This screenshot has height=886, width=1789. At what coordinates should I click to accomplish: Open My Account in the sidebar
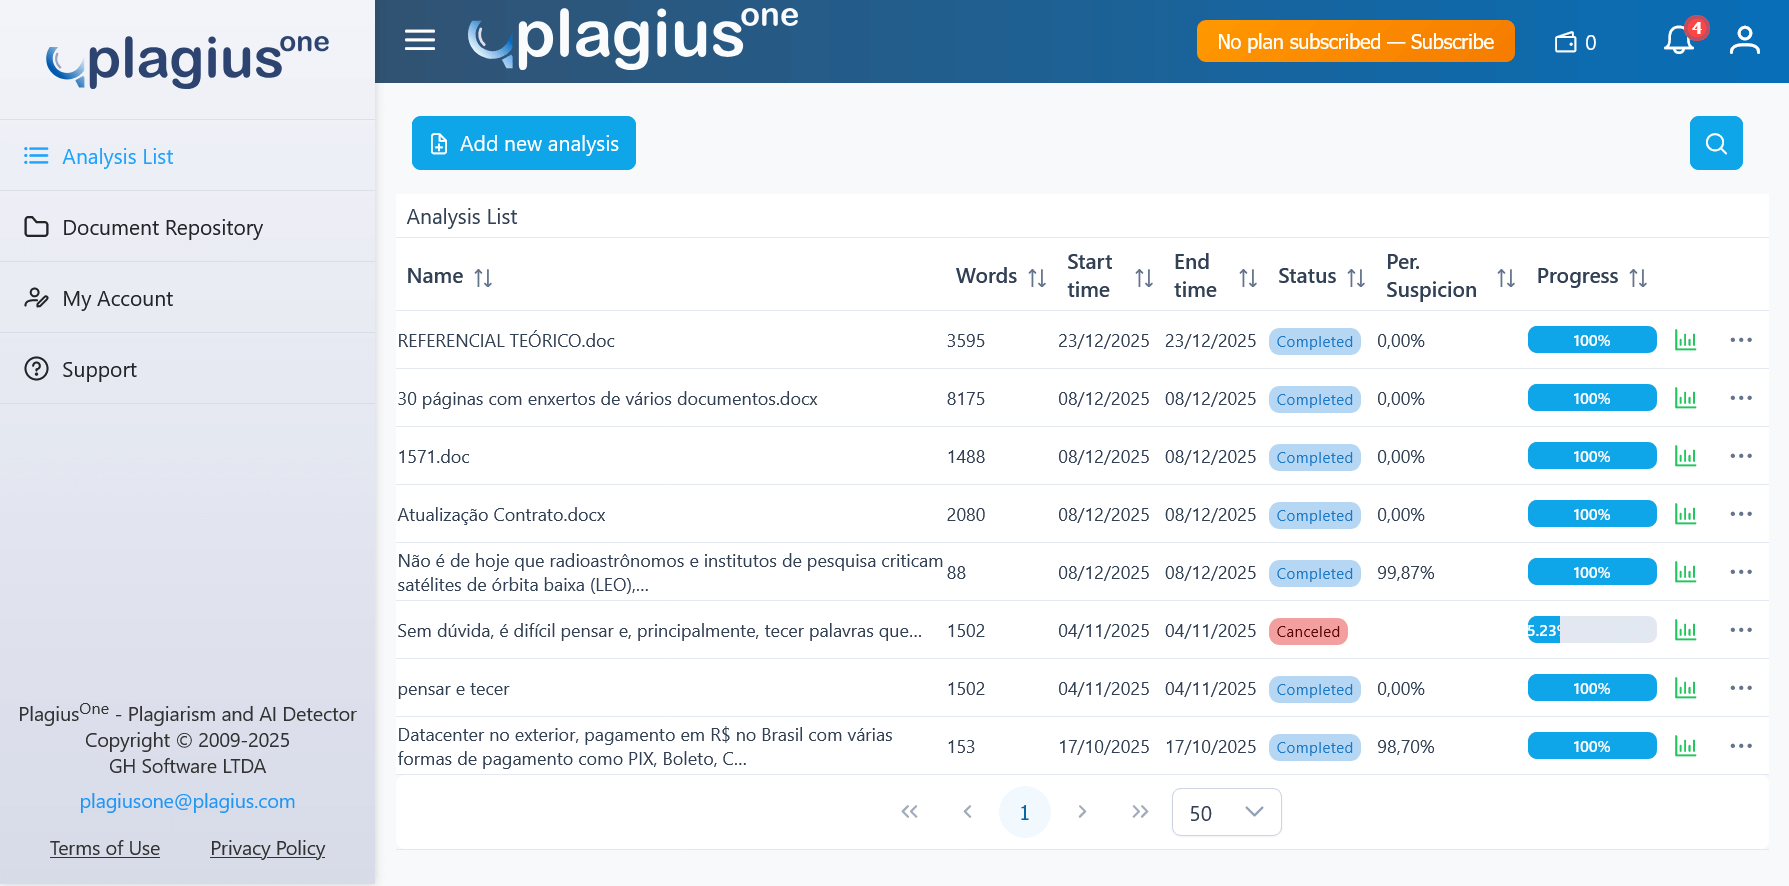pyautogui.click(x=117, y=299)
